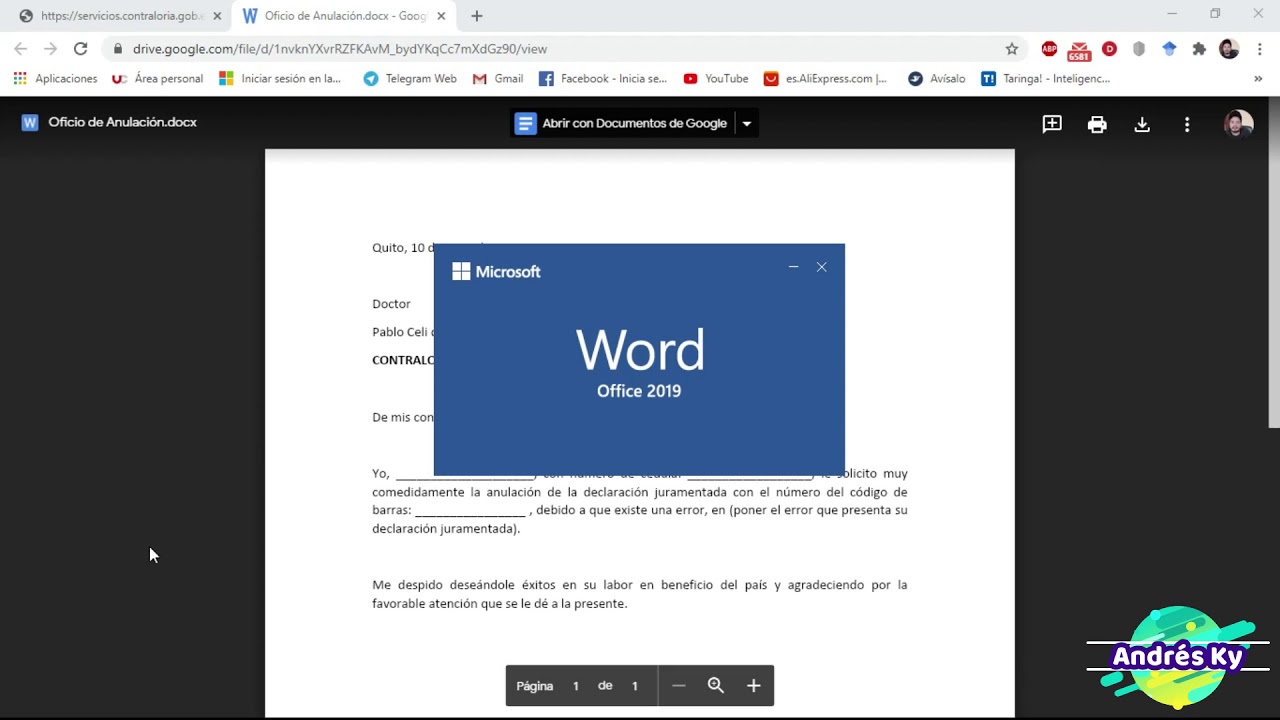Open Chrome profile avatar in toolbar
This screenshot has height=720, width=1280.
pyautogui.click(x=1229, y=48)
